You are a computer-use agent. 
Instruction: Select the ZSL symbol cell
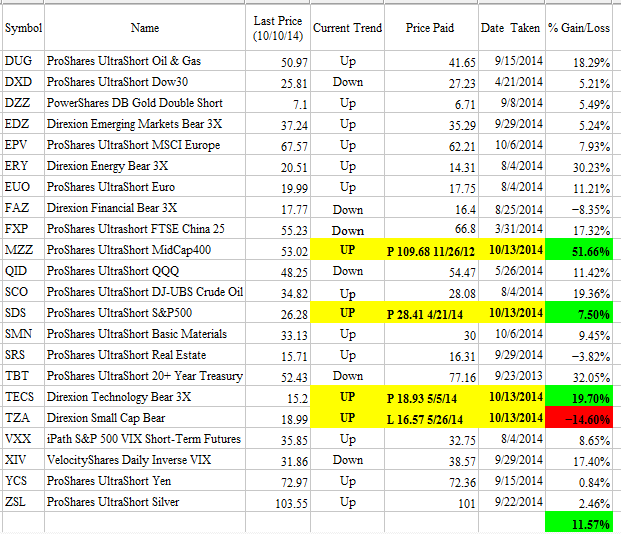(23, 502)
